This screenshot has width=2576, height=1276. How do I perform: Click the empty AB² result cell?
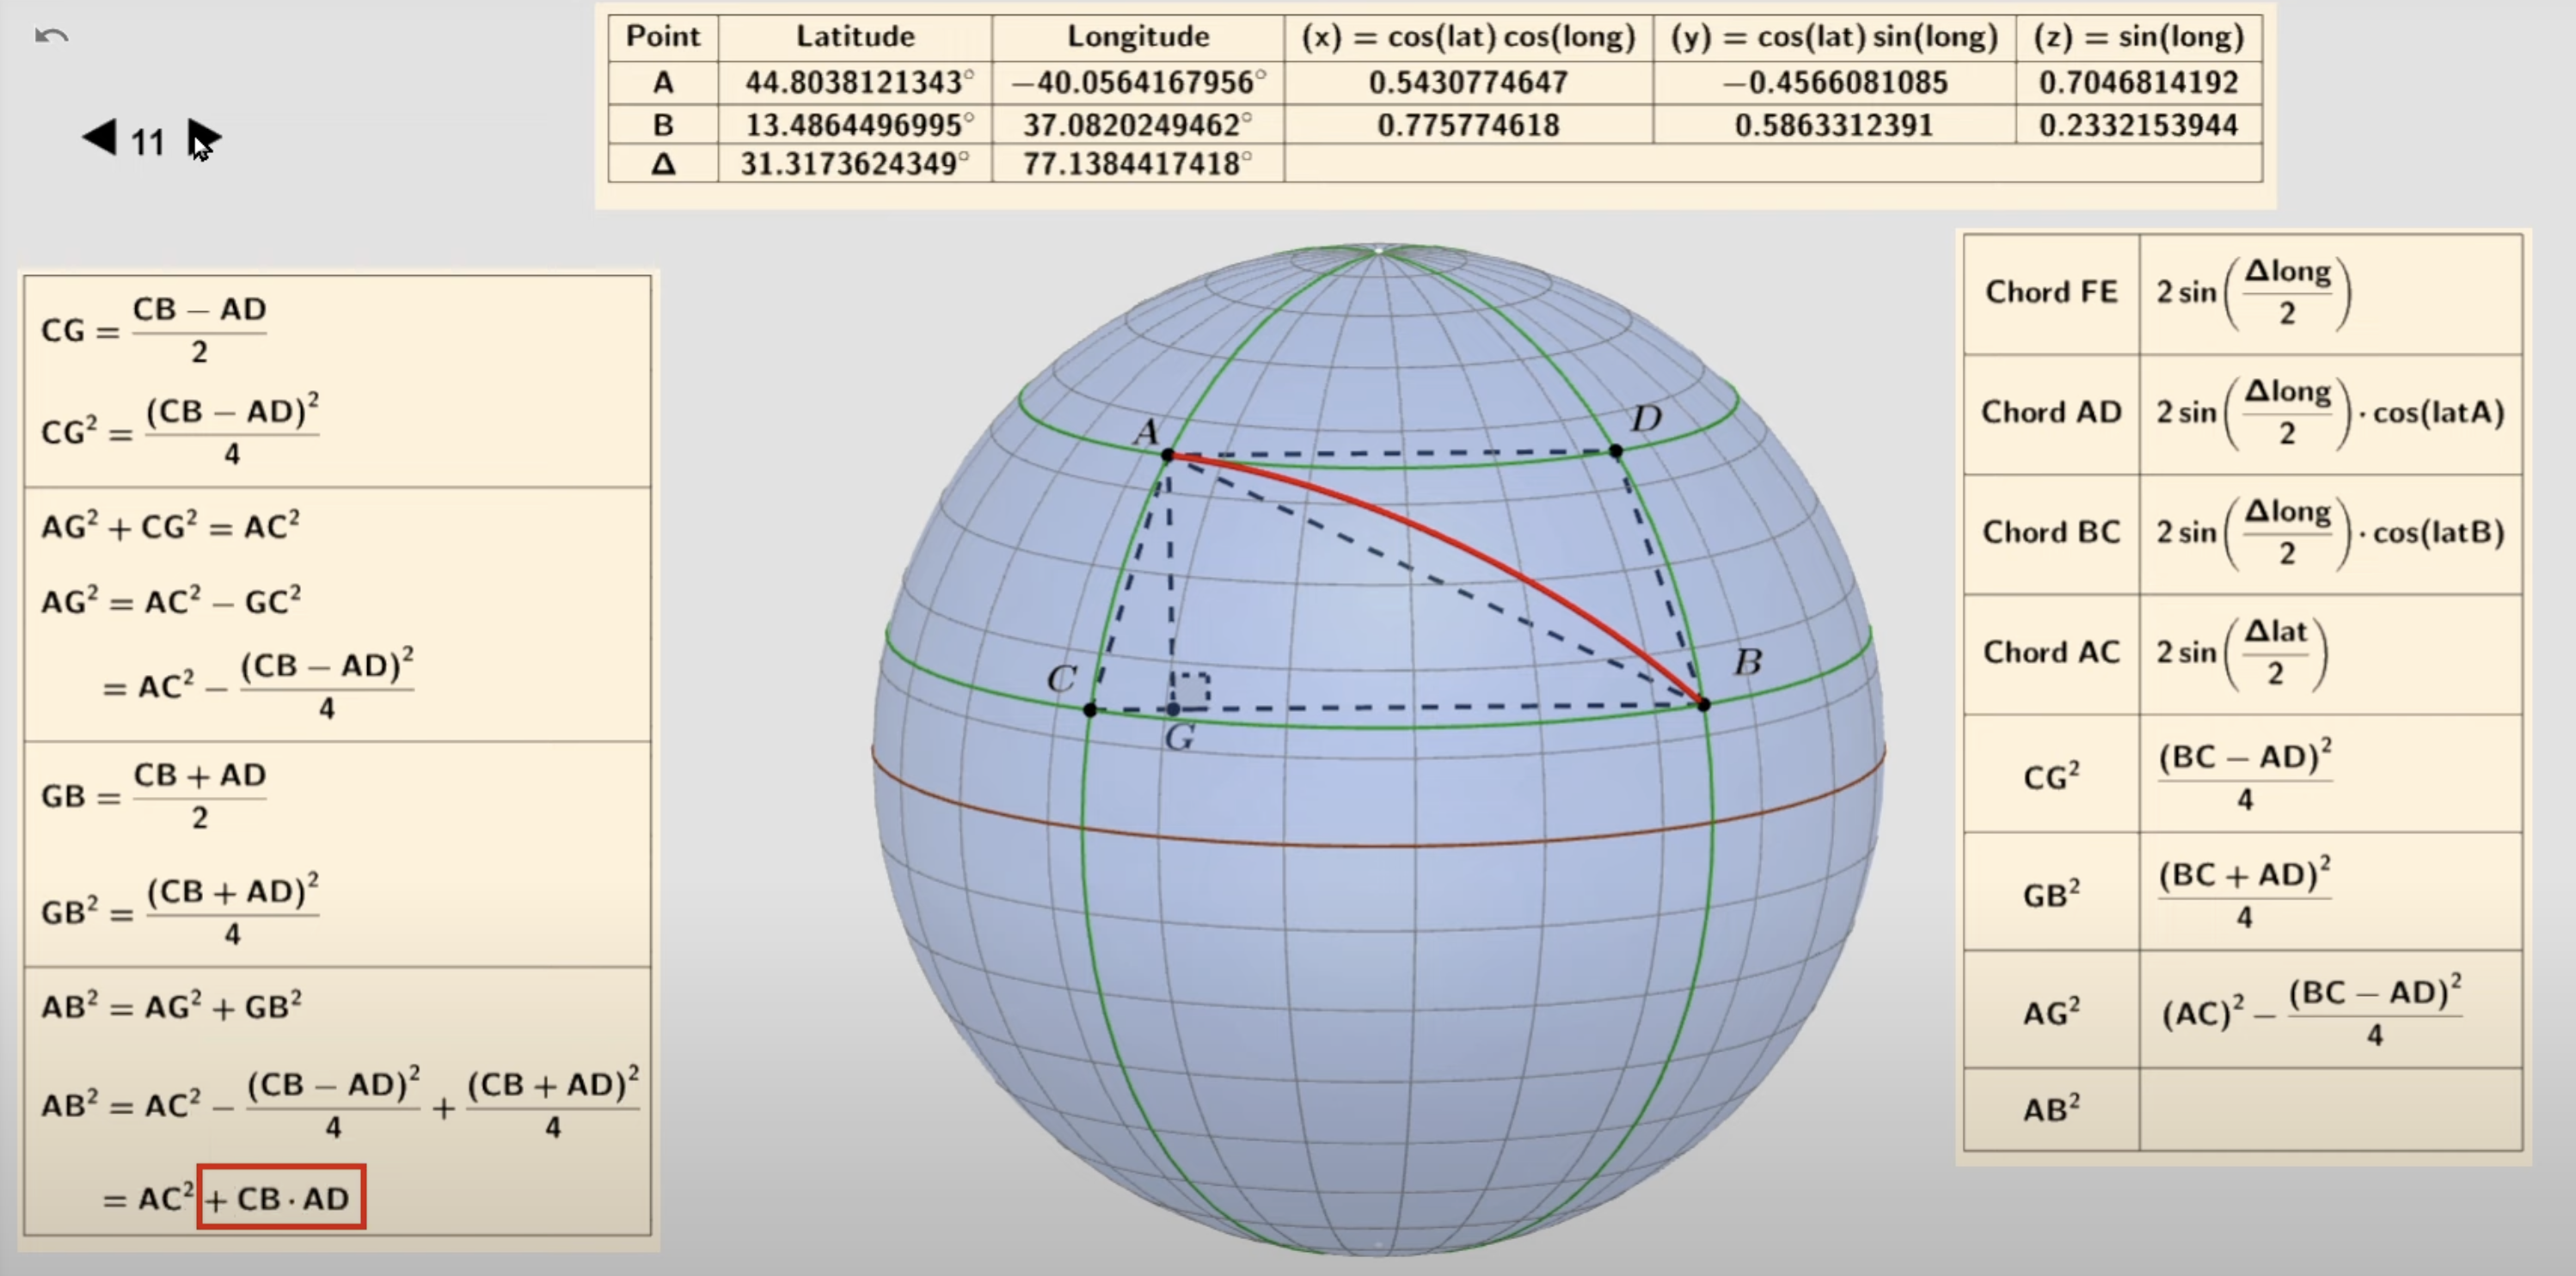[2330, 1109]
